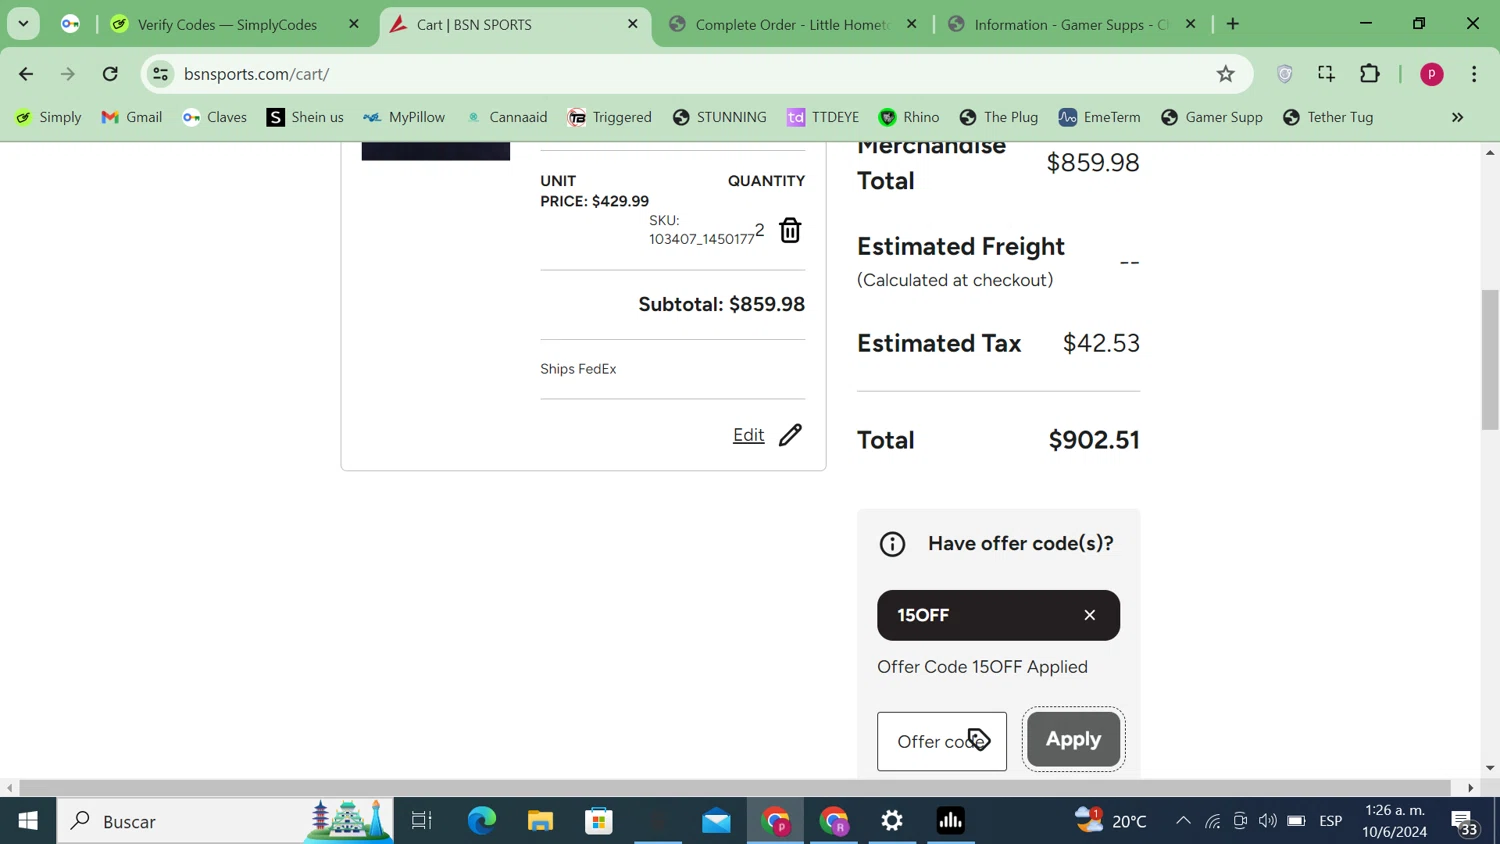Click the ESP language indicator
Image resolution: width=1500 pixels, height=844 pixels.
pyautogui.click(x=1331, y=821)
